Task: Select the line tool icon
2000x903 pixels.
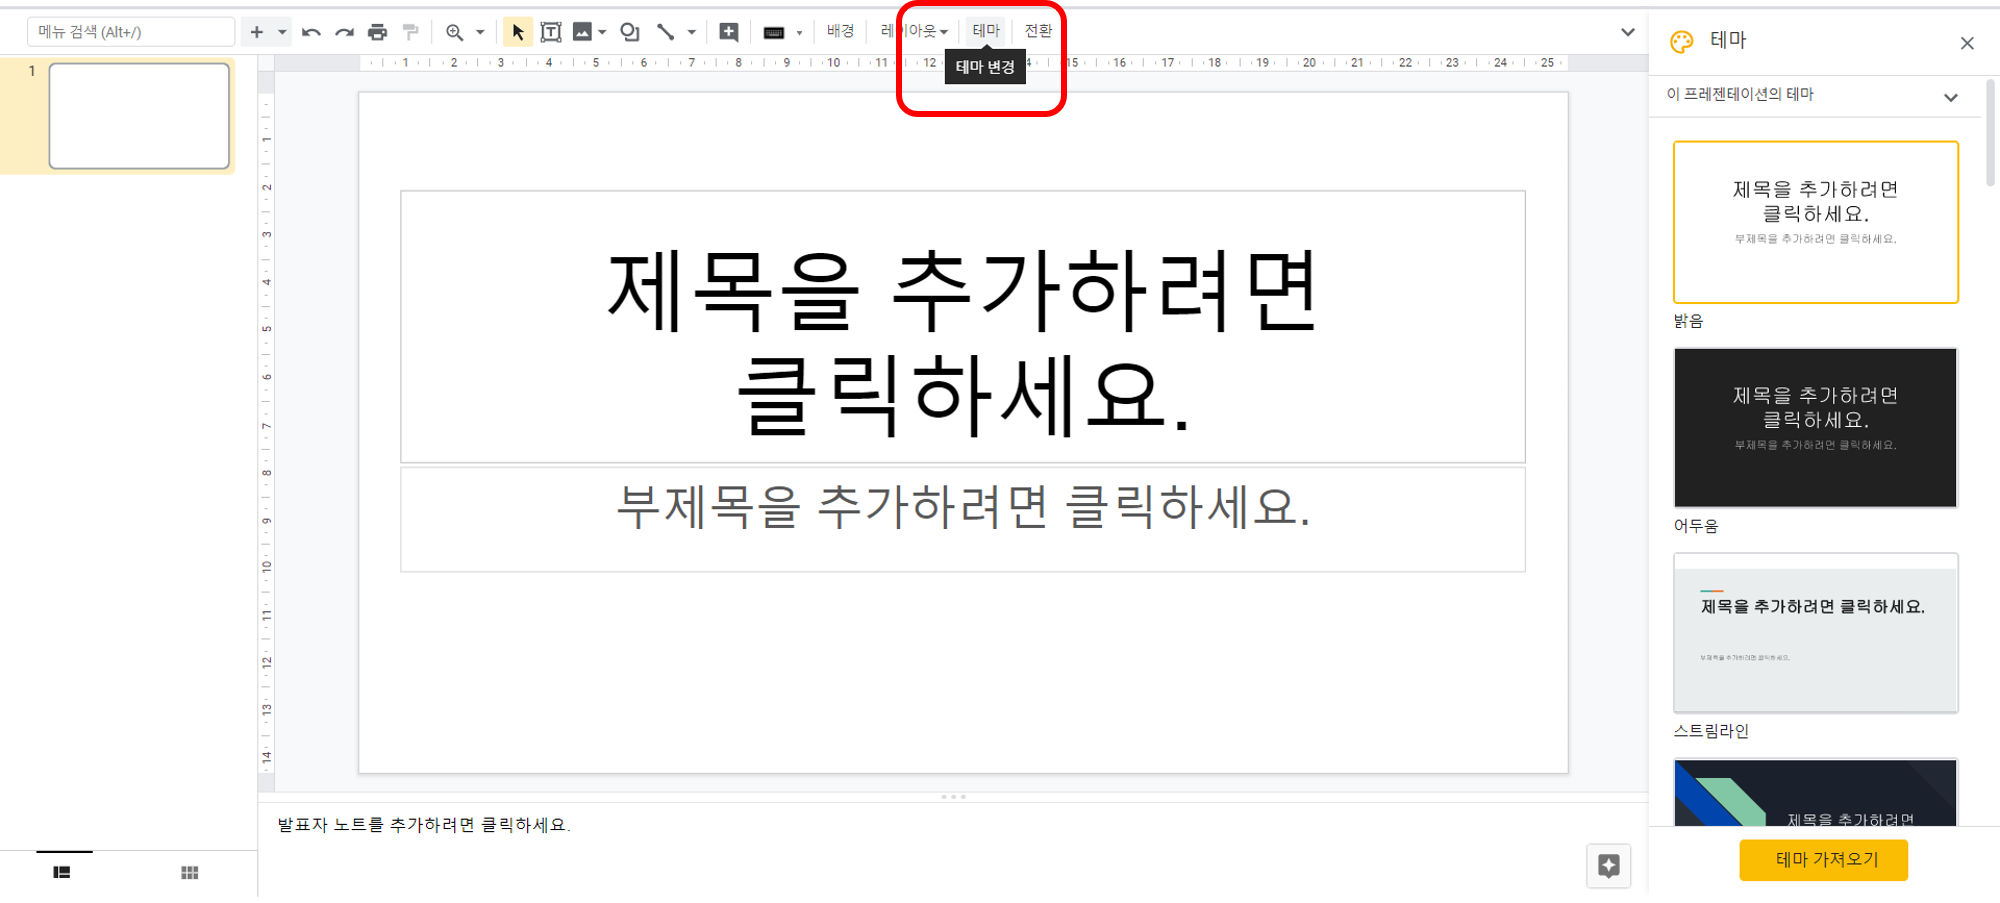Action: click(x=666, y=32)
